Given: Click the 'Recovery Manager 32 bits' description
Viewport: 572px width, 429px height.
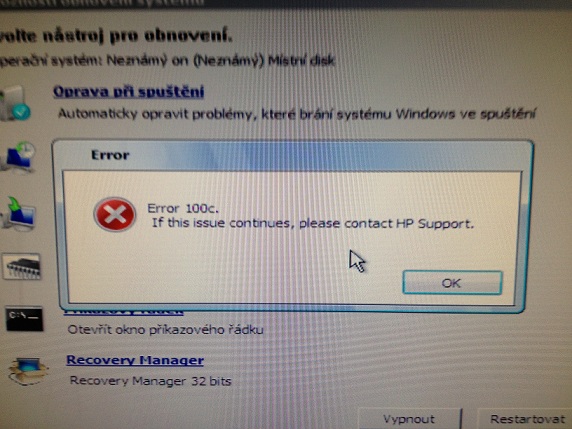Looking at the screenshot, I should 151,381.
